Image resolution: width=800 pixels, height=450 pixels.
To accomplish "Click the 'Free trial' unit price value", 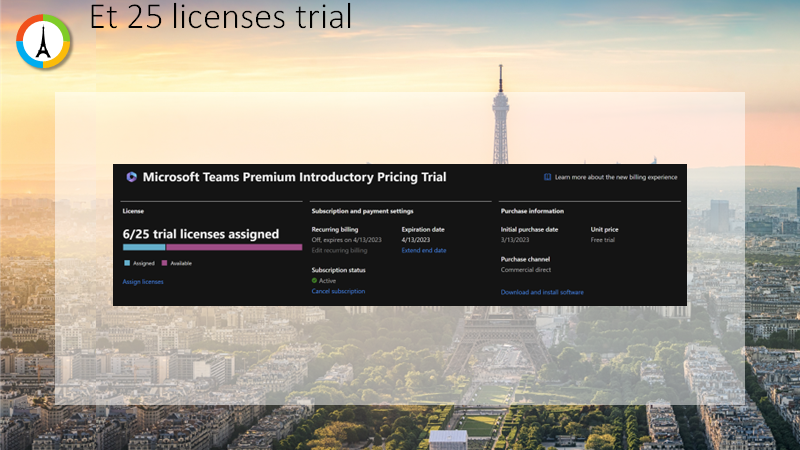I will (x=603, y=240).
